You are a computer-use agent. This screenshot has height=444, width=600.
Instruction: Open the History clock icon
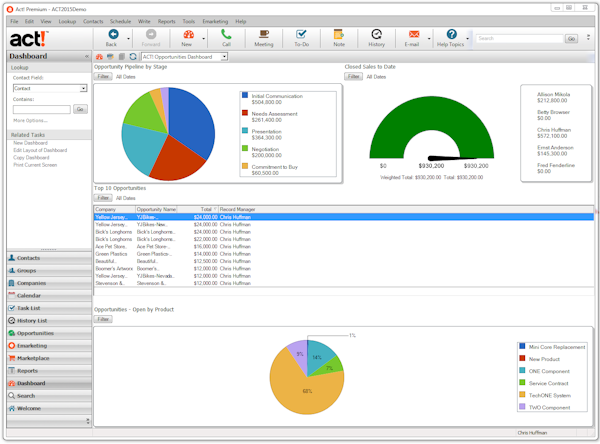(x=376, y=35)
